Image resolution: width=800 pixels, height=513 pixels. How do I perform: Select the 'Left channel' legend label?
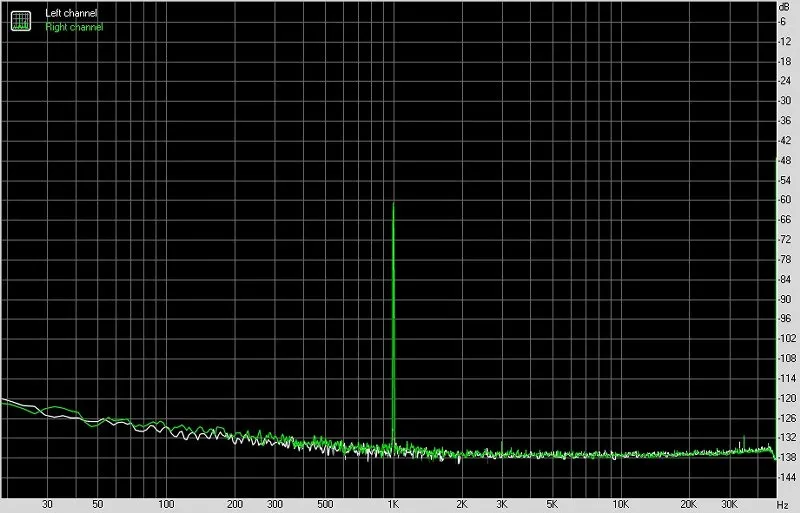point(71,13)
